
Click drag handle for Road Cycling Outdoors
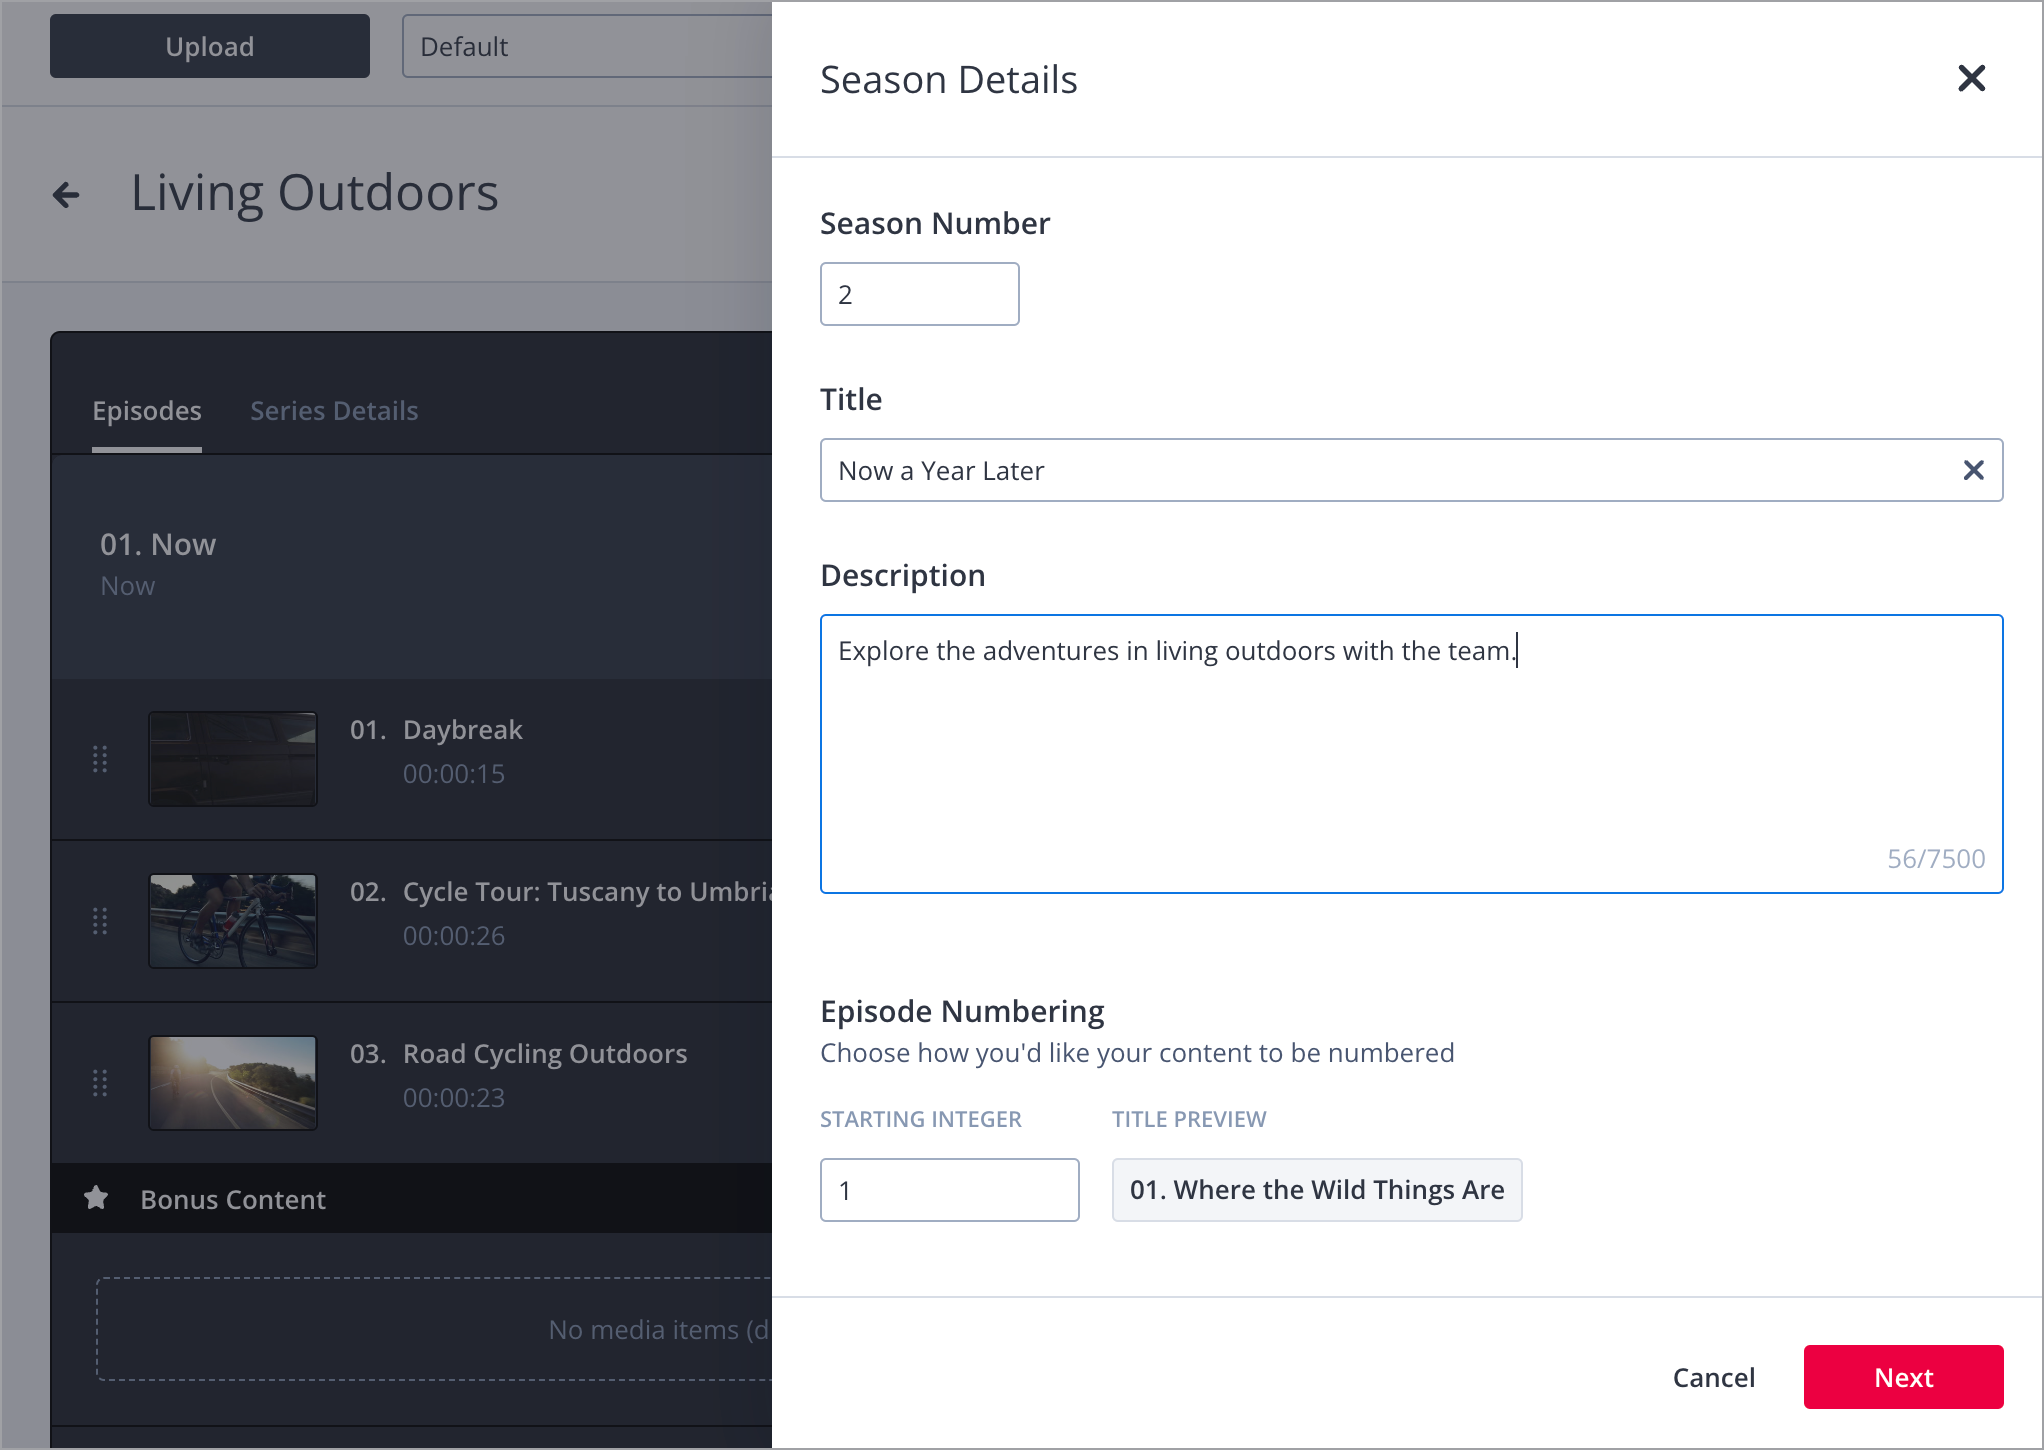pos(100,1083)
